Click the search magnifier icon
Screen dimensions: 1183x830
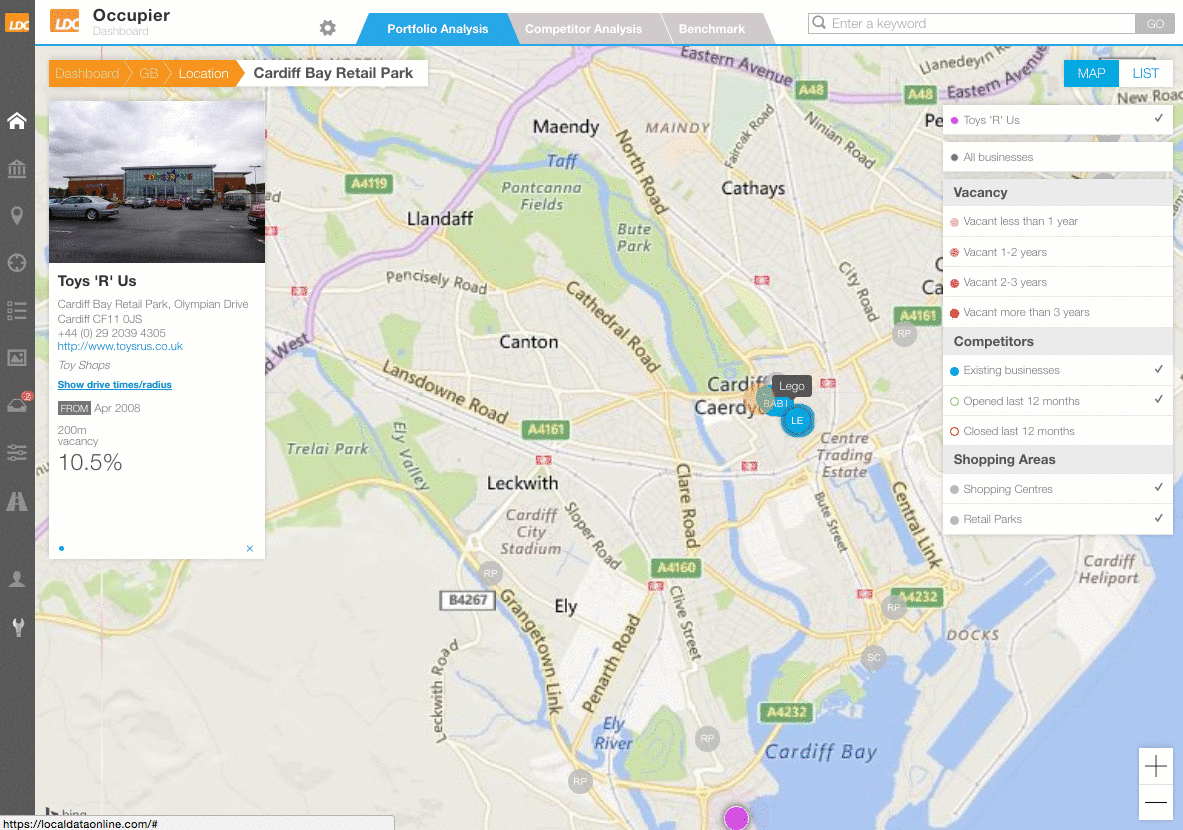(x=819, y=23)
